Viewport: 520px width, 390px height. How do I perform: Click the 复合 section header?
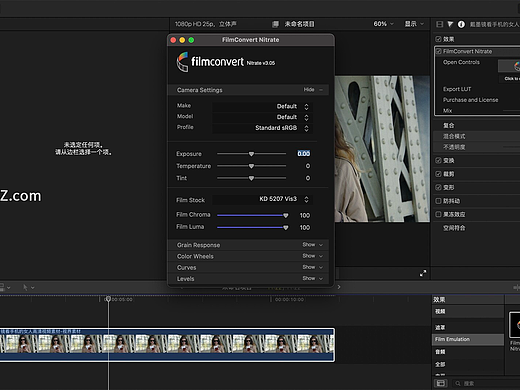point(477,125)
